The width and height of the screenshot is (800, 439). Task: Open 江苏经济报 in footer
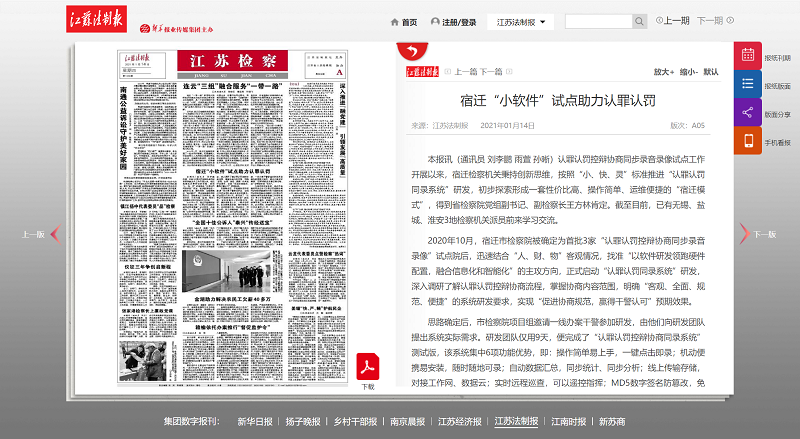(460, 422)
